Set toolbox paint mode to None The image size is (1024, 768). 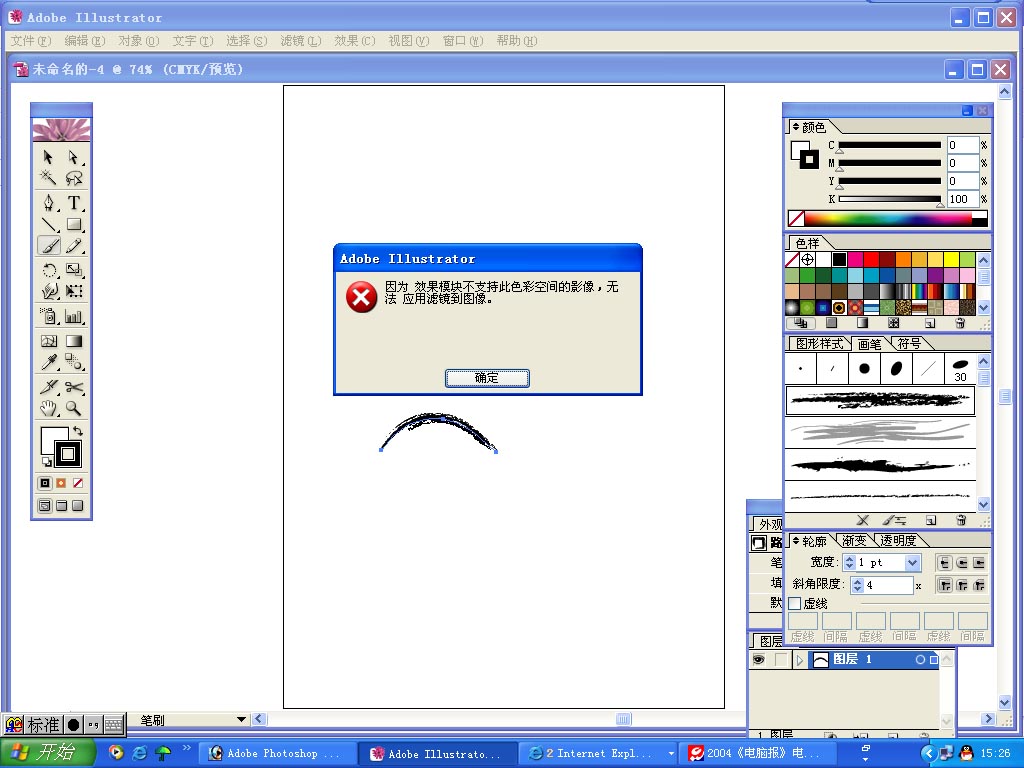pyautogui.click(x=78, y=483)
